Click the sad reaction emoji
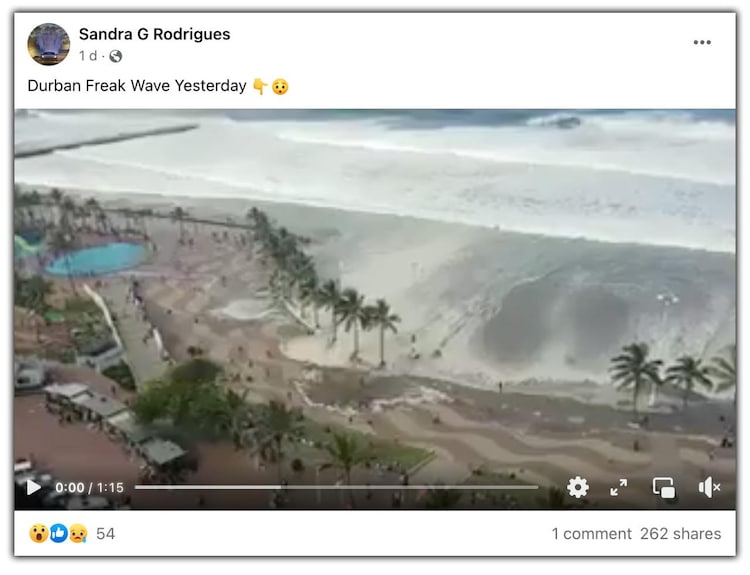 pyautogui.click(x=78, y=533)
